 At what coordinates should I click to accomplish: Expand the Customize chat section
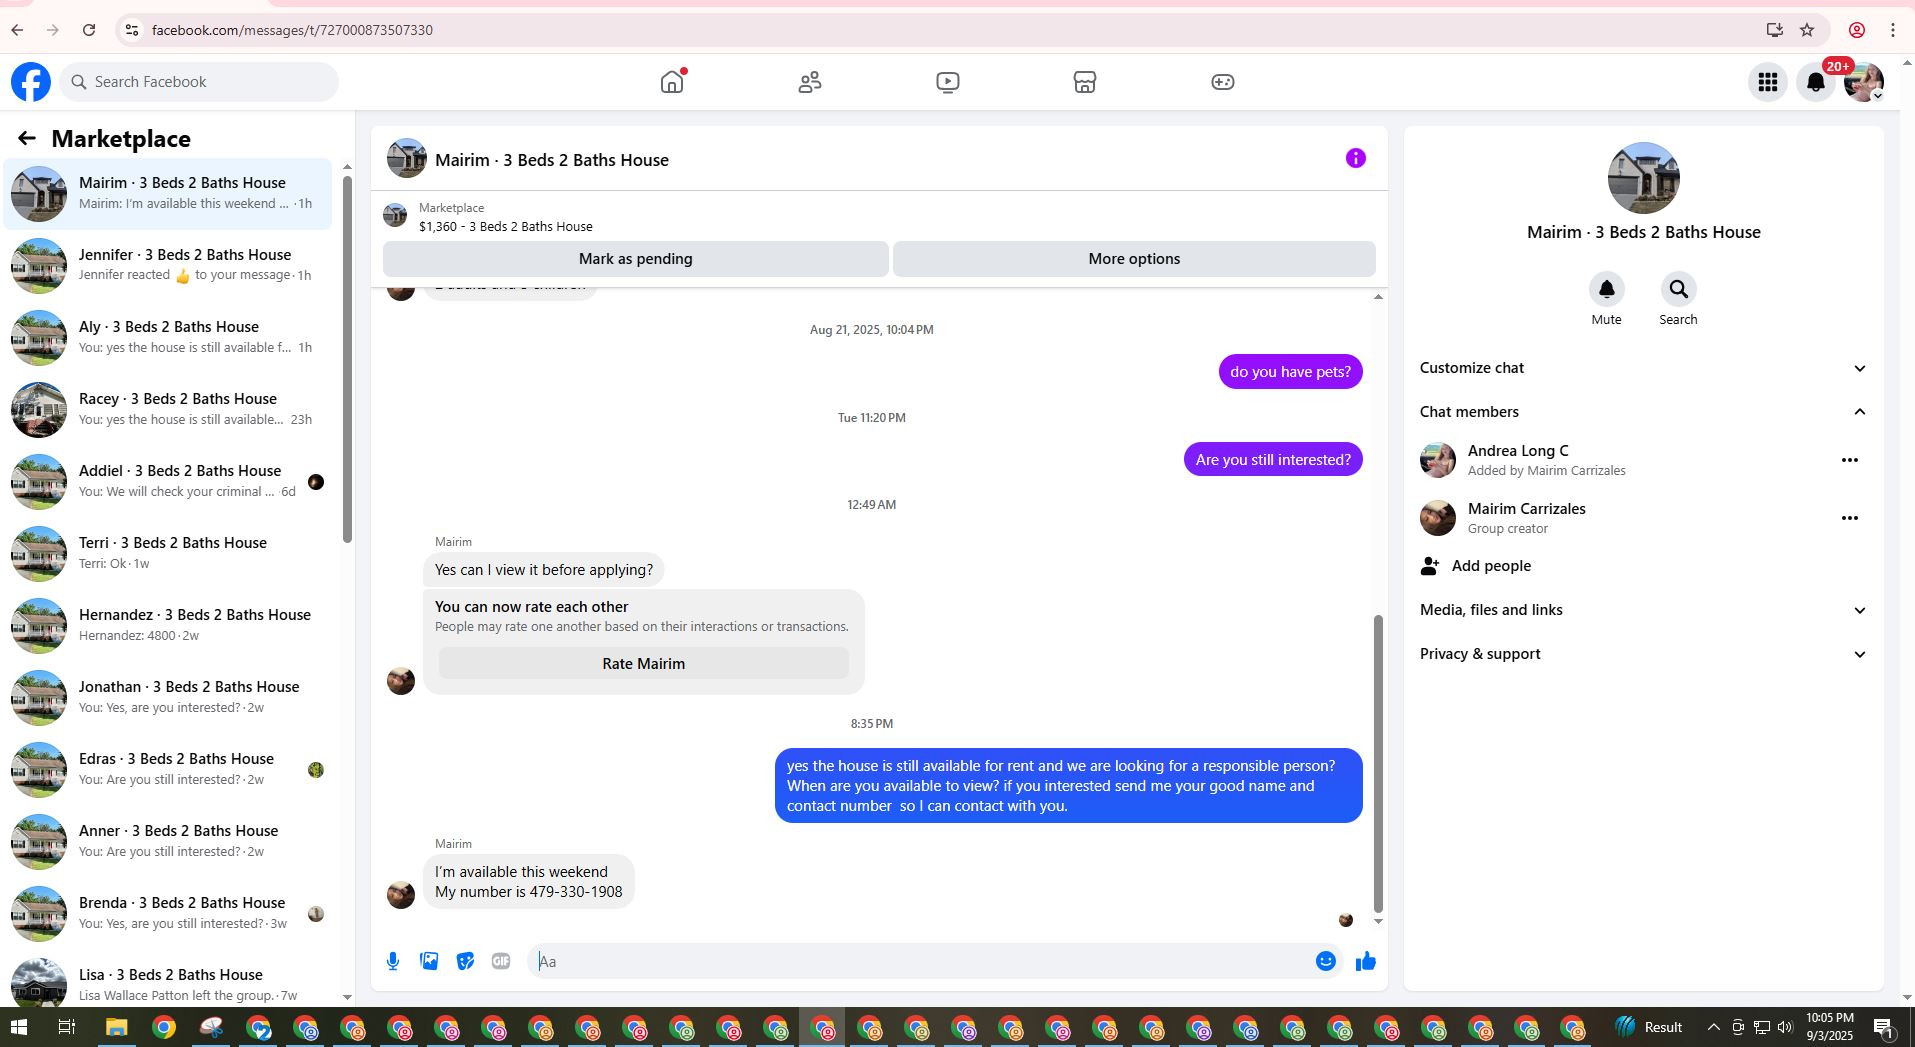(1644, 368)
